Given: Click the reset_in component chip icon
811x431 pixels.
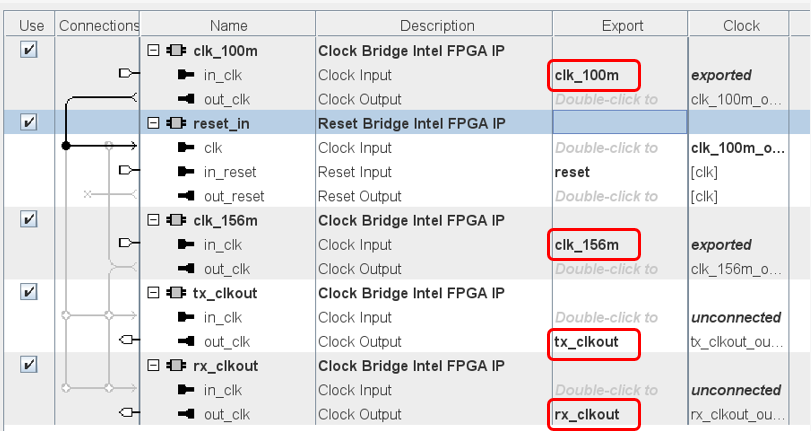Looking at the screenshot, I should click(x=174, y=123).
